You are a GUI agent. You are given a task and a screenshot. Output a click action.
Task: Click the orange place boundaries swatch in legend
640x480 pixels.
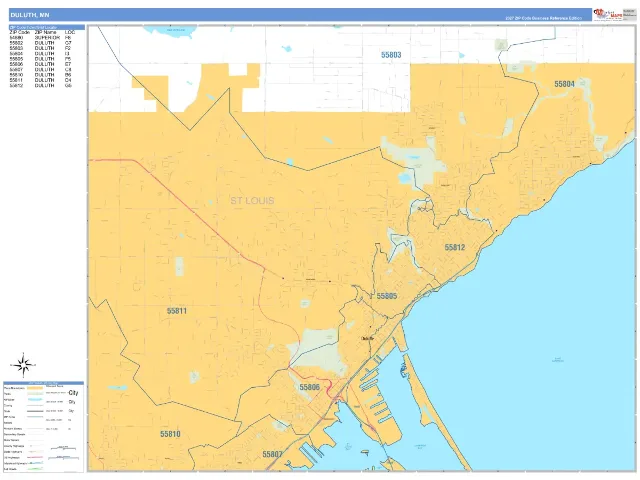point(35,388)
